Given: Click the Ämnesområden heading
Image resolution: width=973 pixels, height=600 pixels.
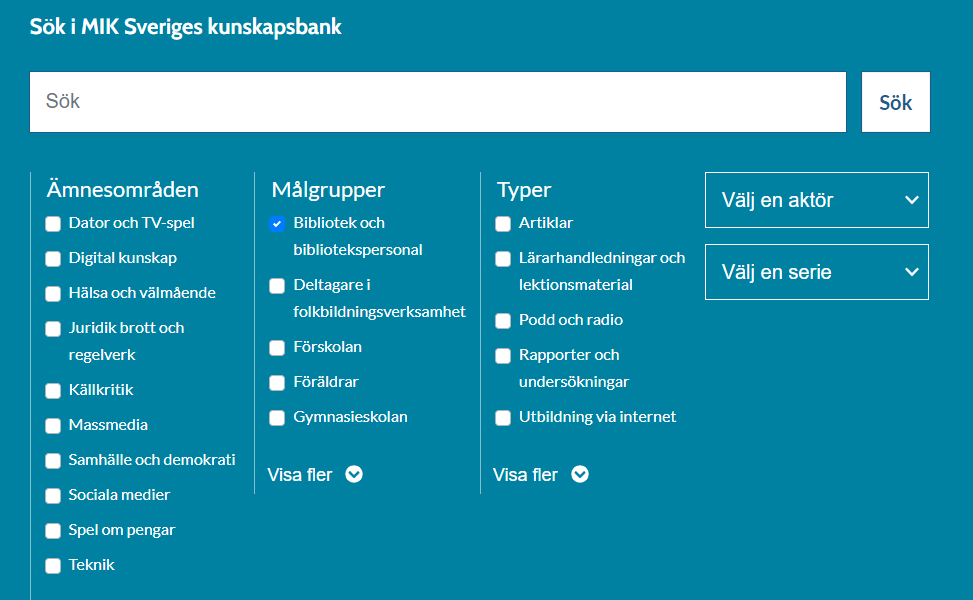Looking at the screenshot, I should tap(123, 189).
